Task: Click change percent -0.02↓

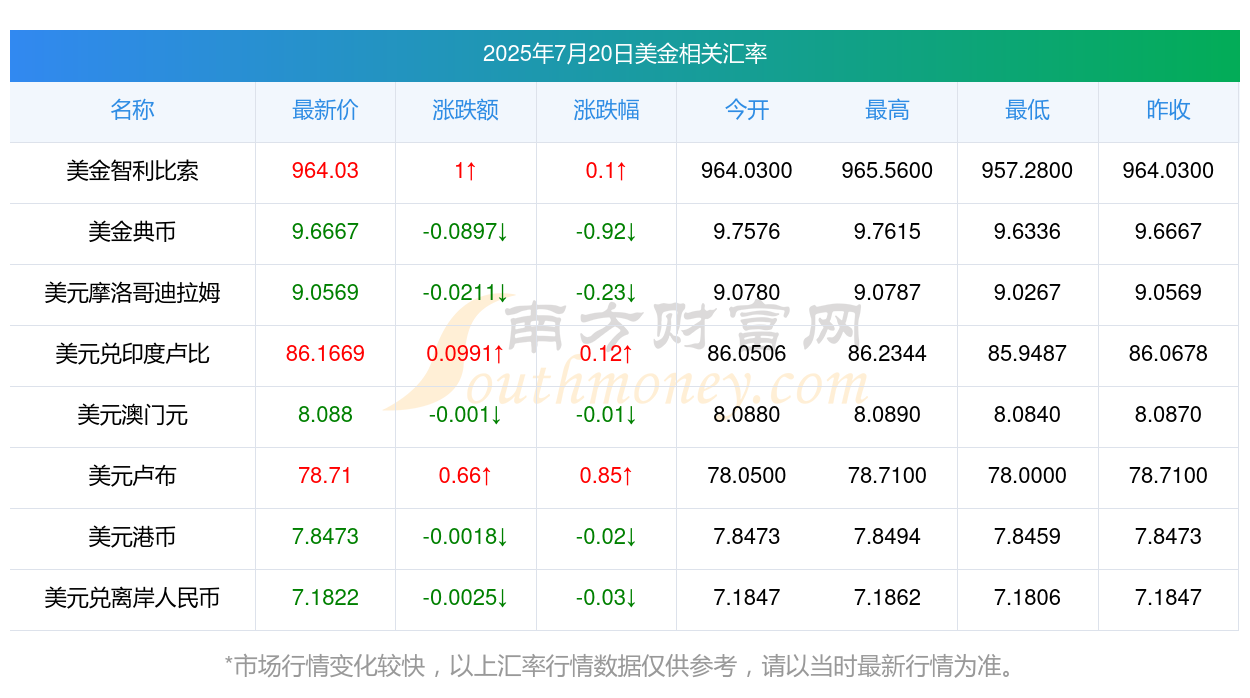Action: 606,537
